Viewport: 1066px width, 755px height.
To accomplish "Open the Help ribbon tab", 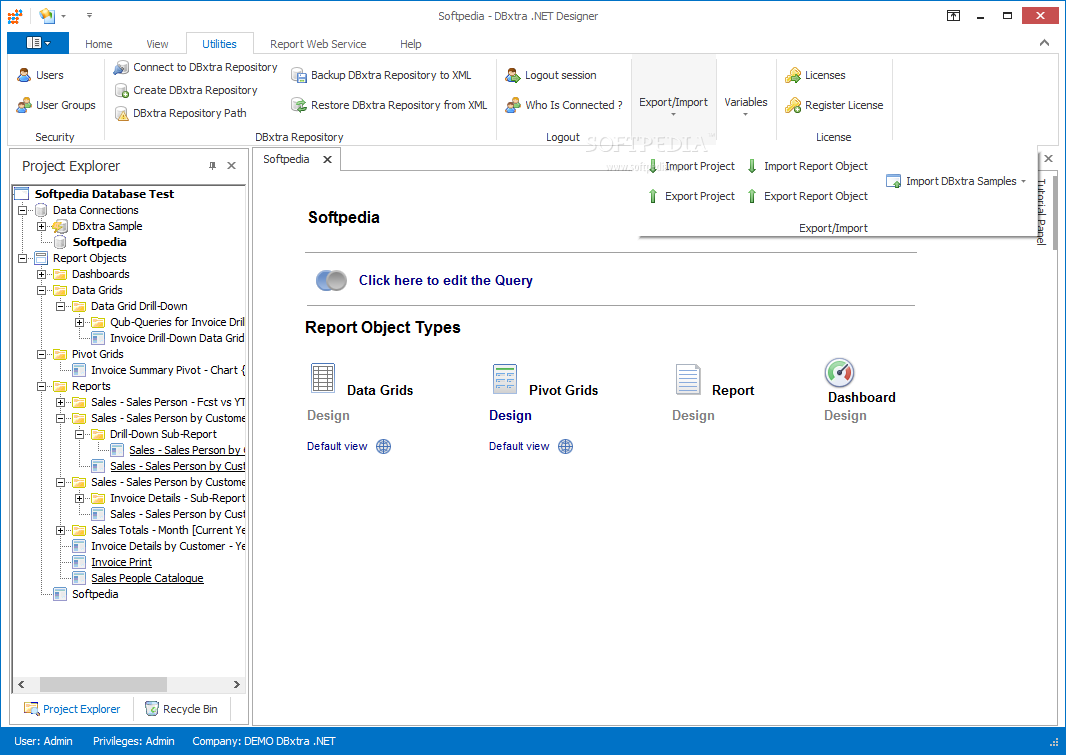I will pyautogui.click(x=411, y=43).
